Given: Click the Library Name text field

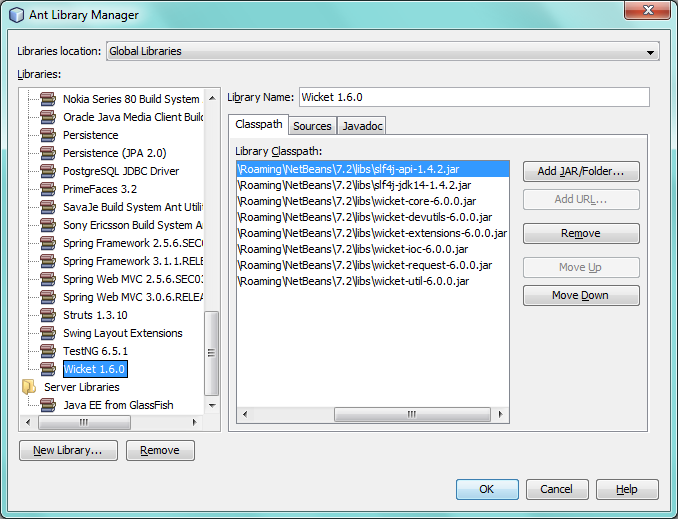Looking at the screenshot, I should coord(473,97).
